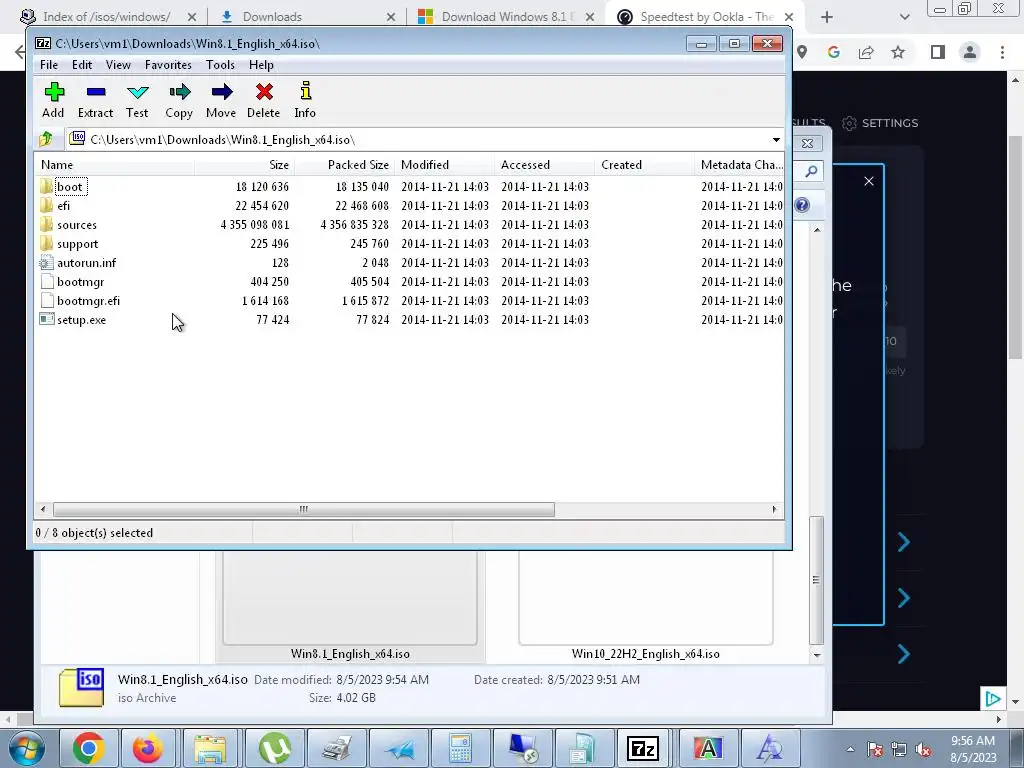Image resolution: width=1024 pixels, height=768 pixels.
Task: Sort by the Size column header
Action: (244, 165)
